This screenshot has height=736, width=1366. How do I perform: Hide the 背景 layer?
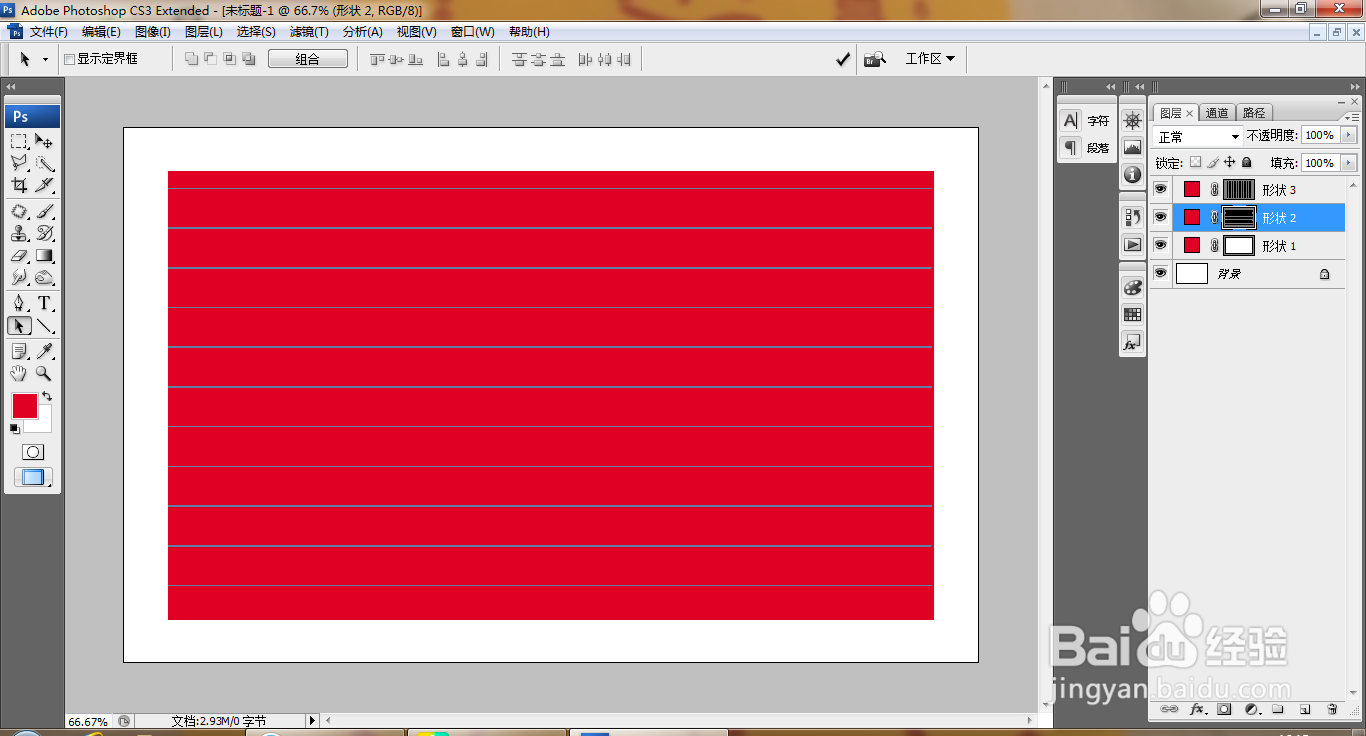point(1161,273)
